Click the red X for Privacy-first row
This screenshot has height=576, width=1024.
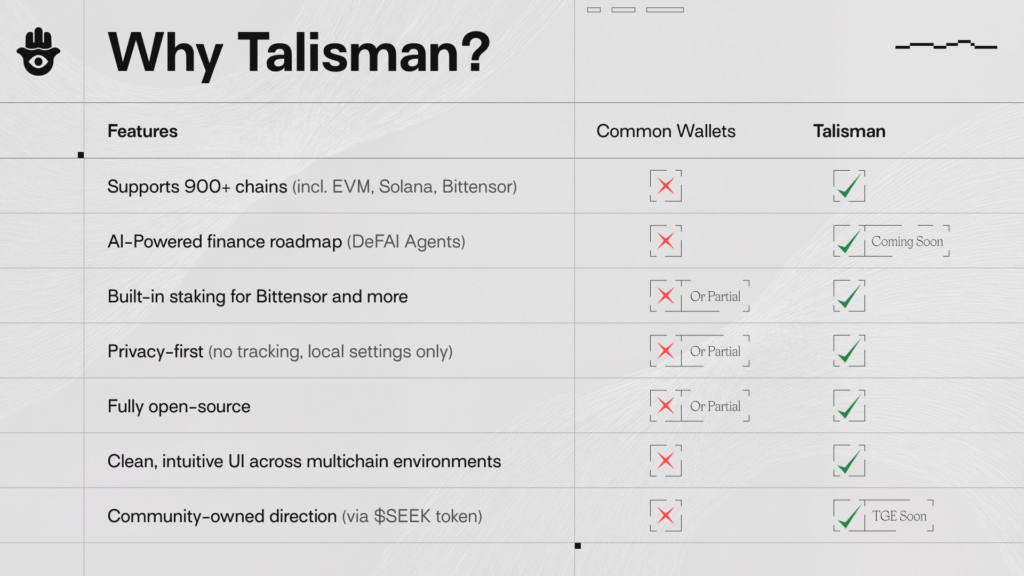tap(664, 351)
